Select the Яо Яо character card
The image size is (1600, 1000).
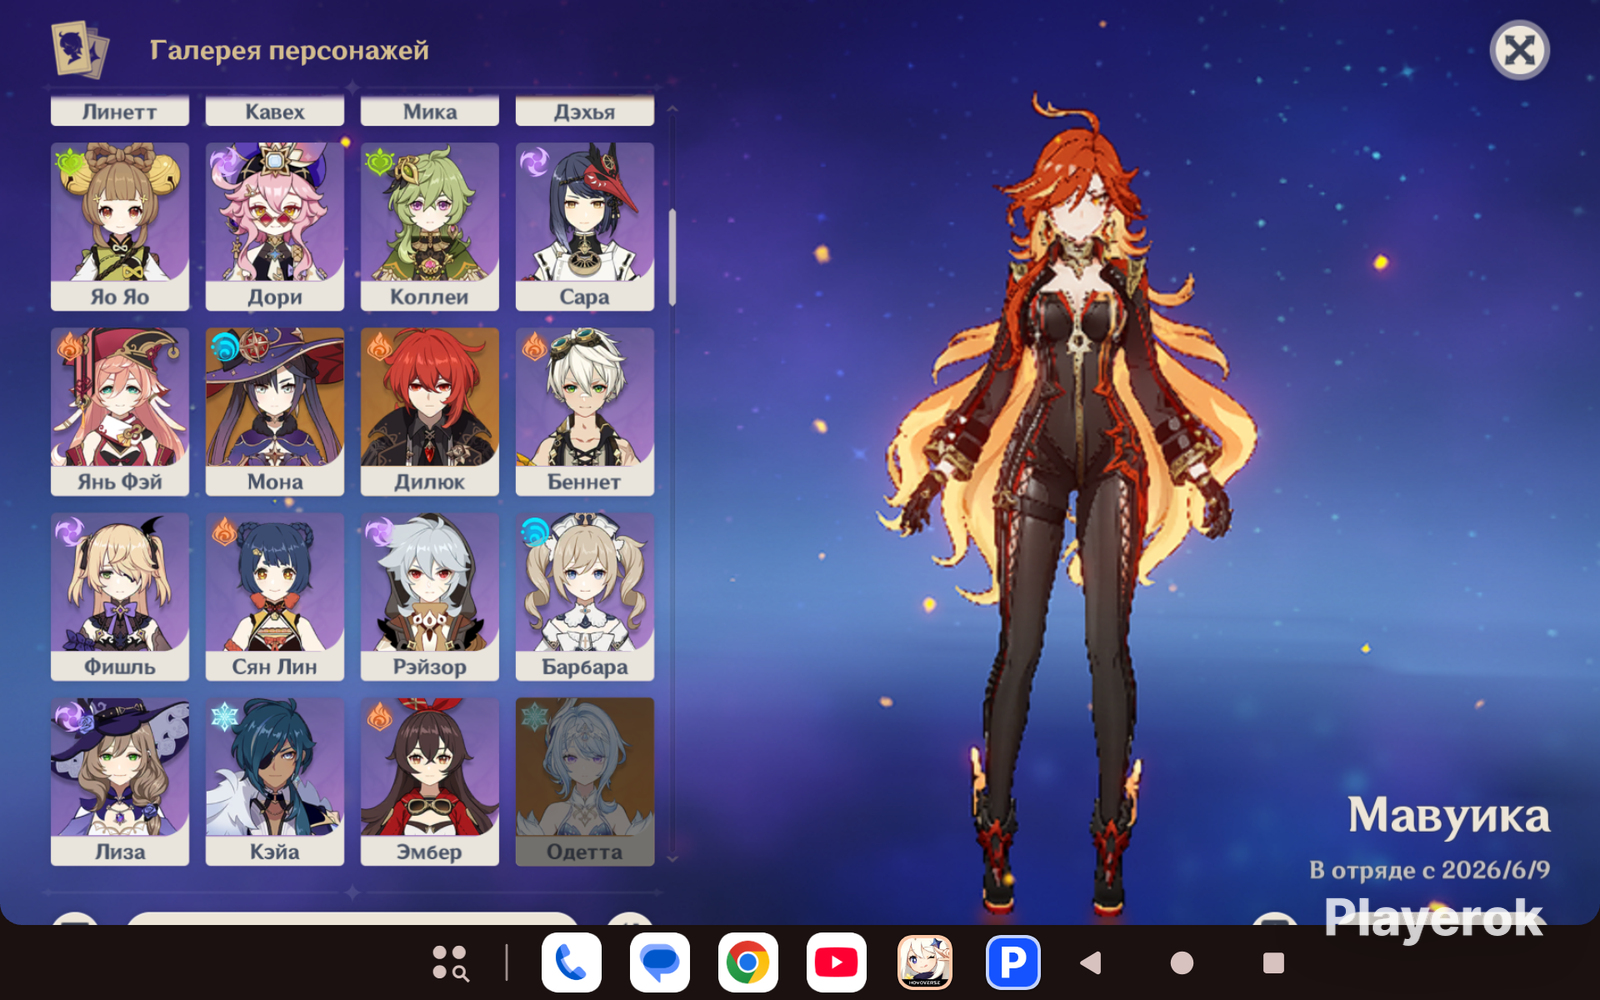click(120, 227)
